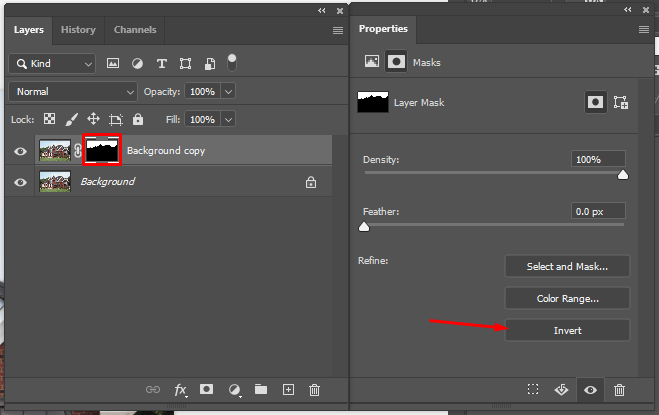Hide the Background copy layer
This screenshot has height=415, width=659.
coord(20,151)
